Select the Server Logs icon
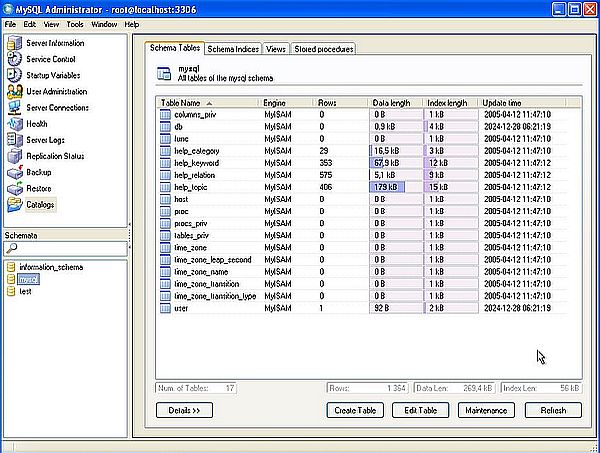Viewport: 600px width, 453px height. click(15, 140)
